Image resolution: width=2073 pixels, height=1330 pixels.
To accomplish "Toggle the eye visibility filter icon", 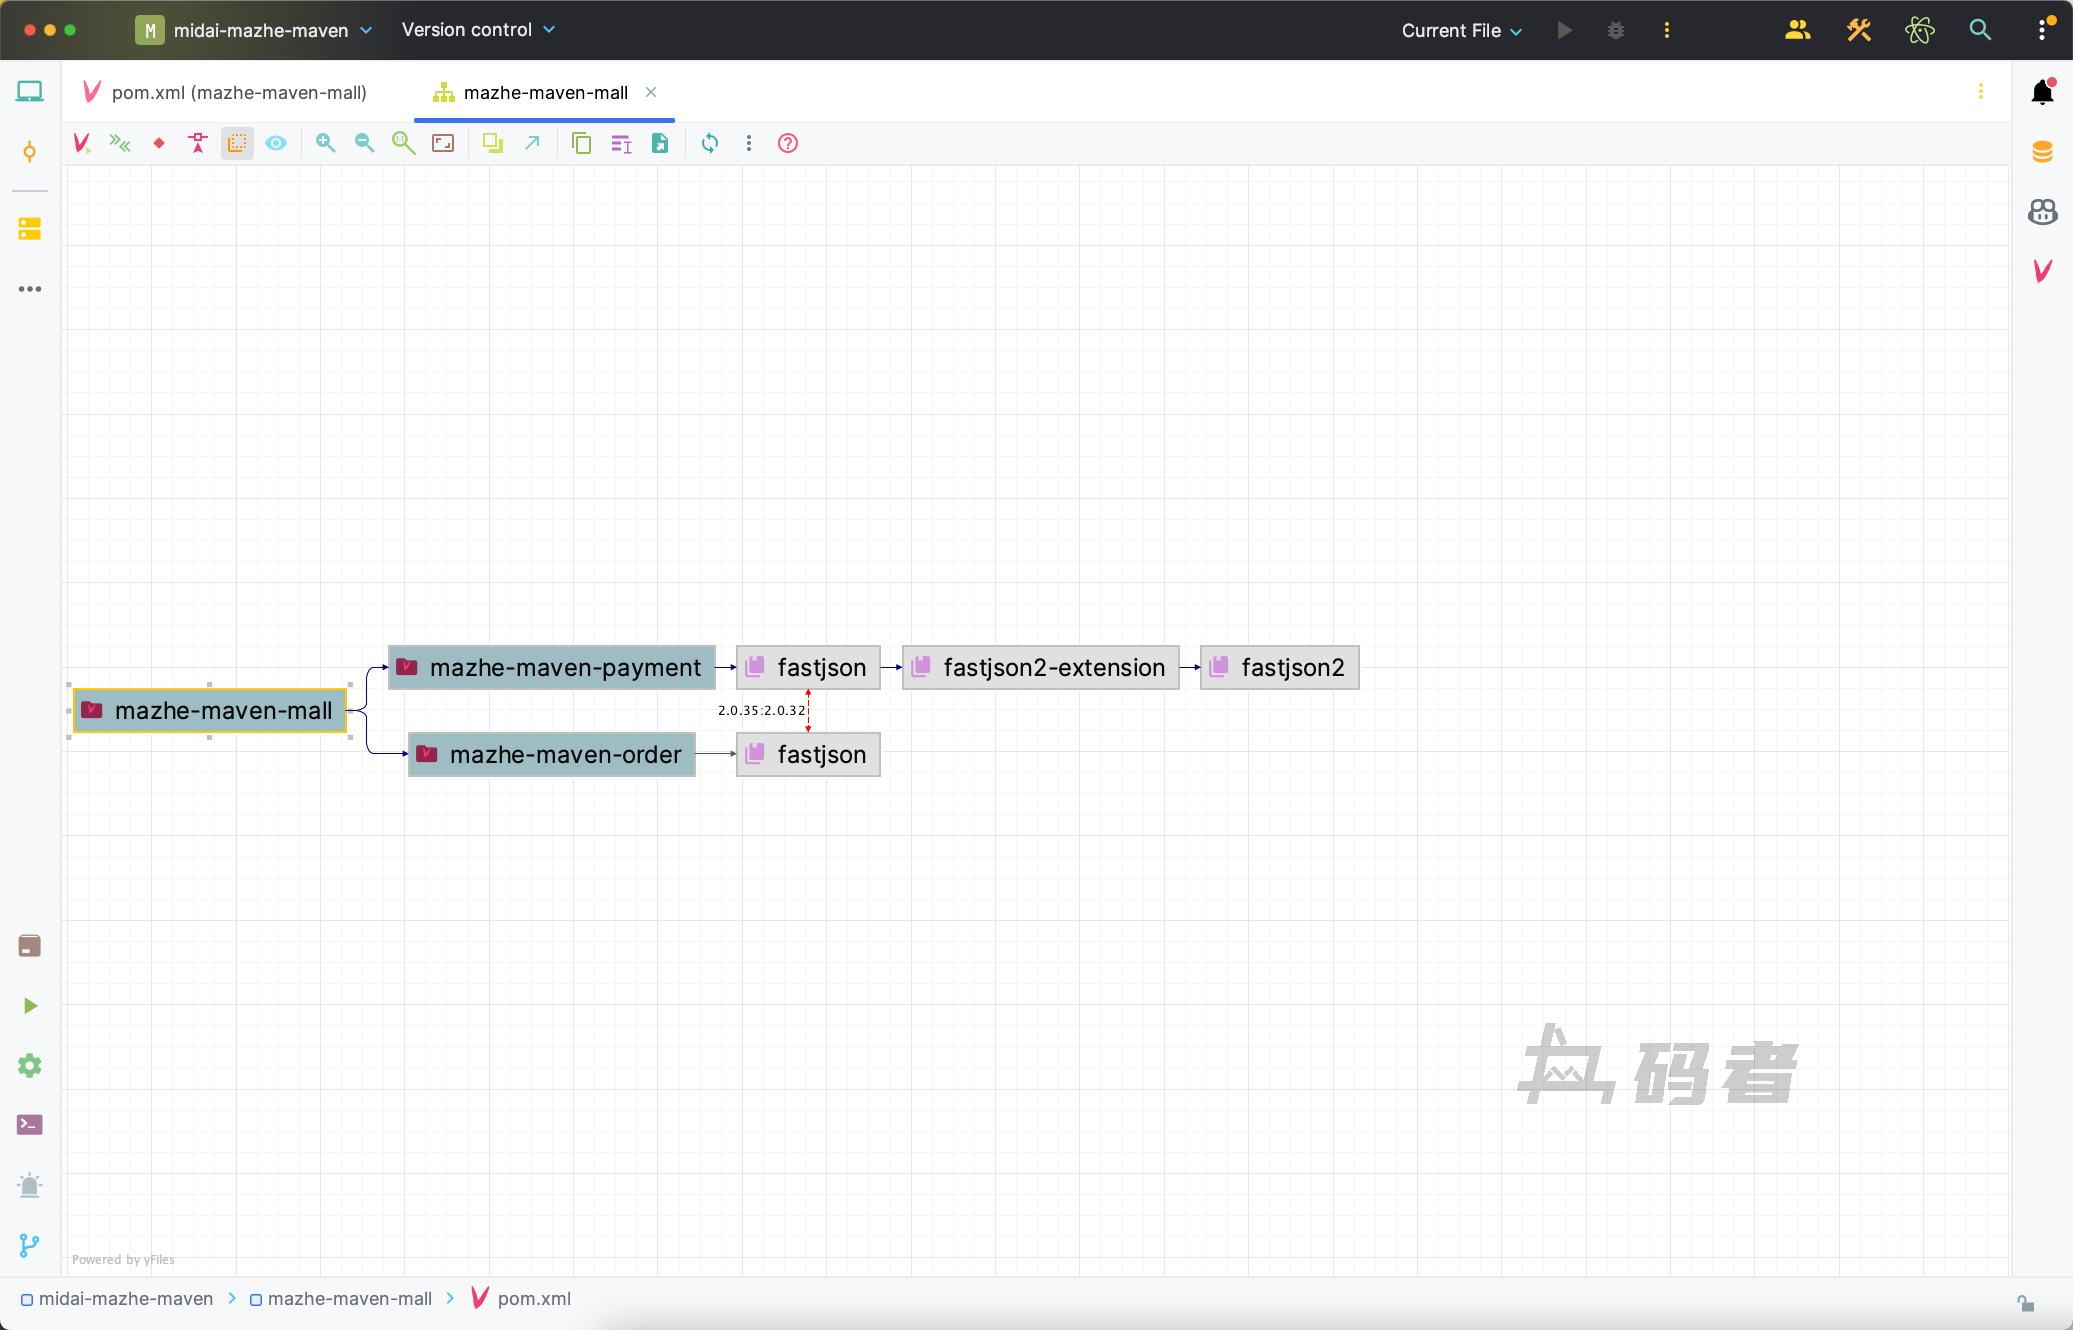I will coord(276,143).
